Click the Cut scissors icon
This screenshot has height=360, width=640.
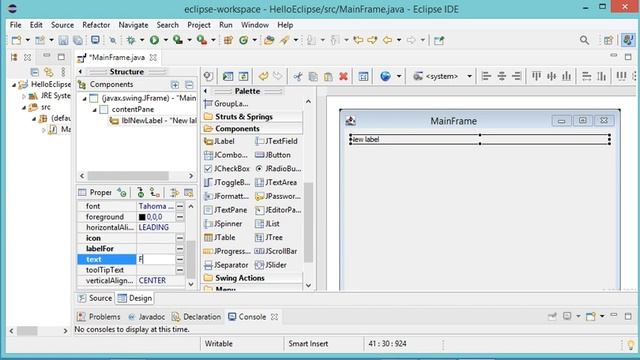click(298, 76)
